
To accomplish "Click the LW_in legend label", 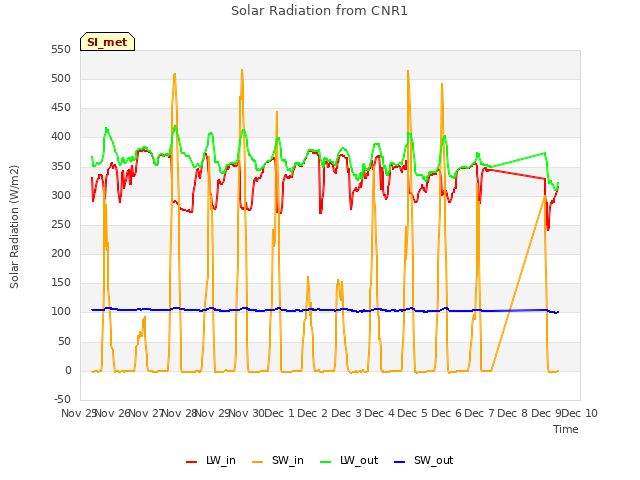I will [x=220, y=460].
